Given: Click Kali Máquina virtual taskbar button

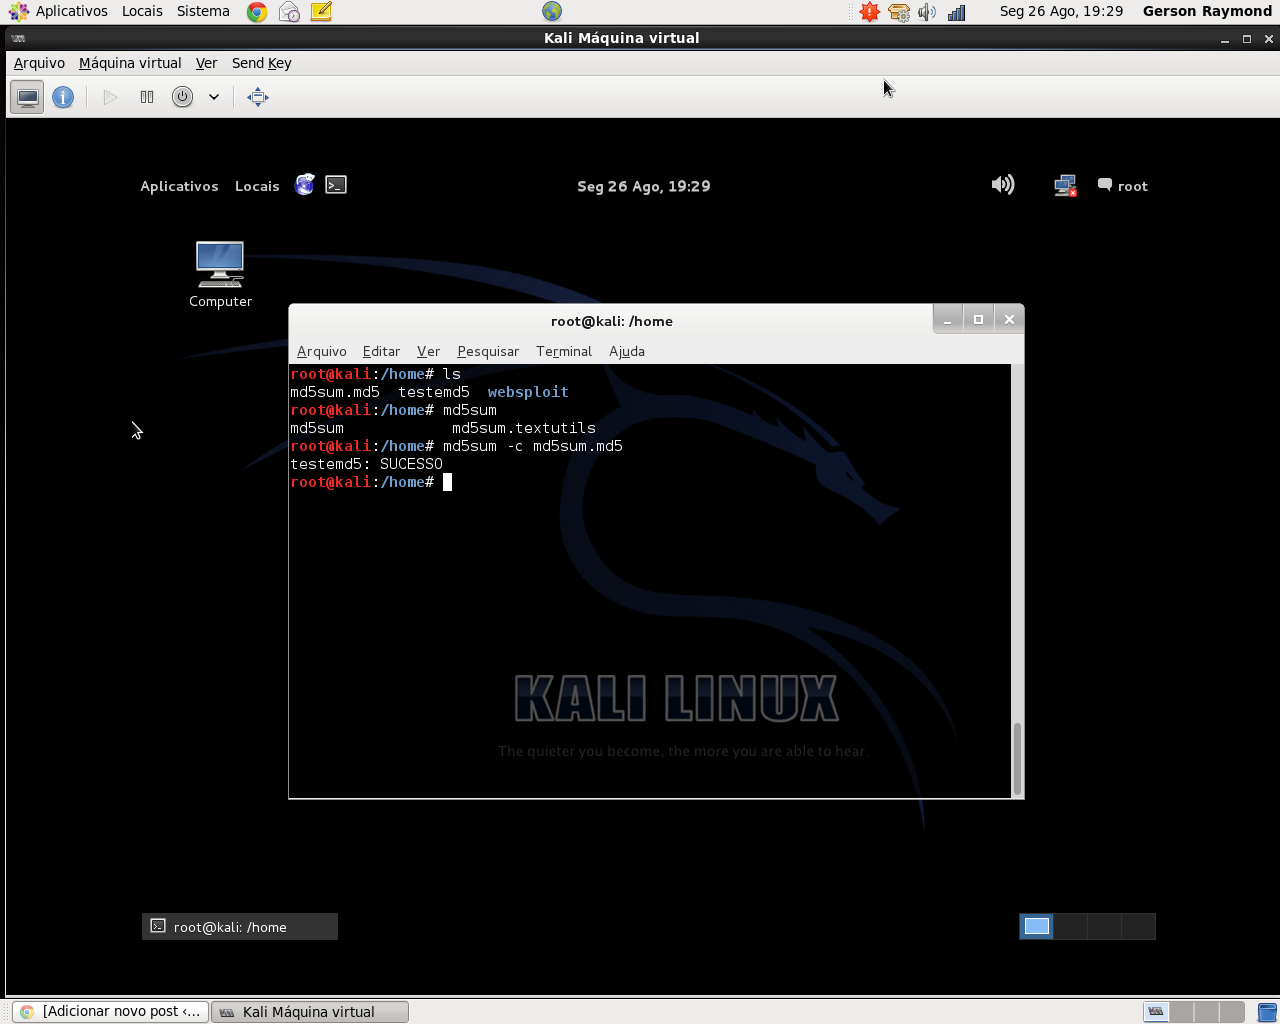Looking at the screenshot, I should pyautogui.click(x=309, y=1011).
